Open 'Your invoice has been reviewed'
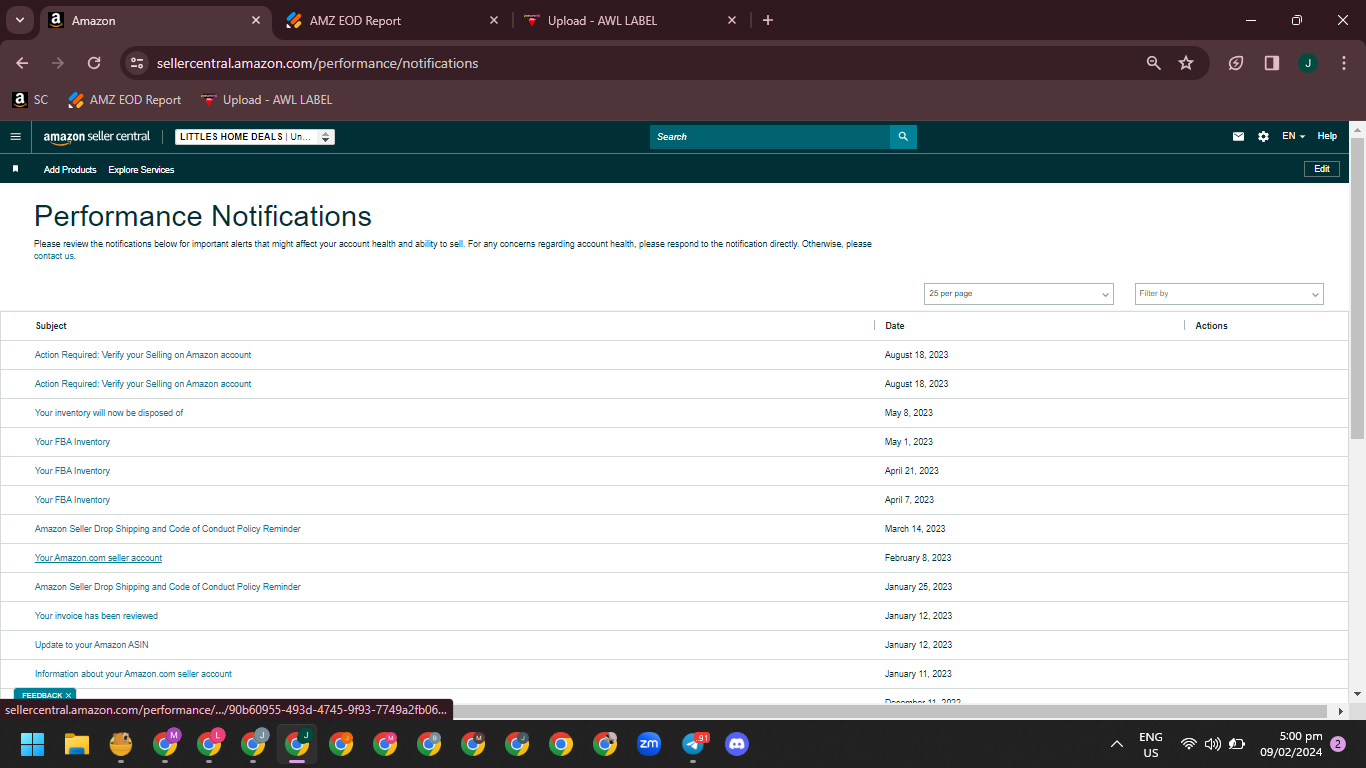 coord(96,616)
